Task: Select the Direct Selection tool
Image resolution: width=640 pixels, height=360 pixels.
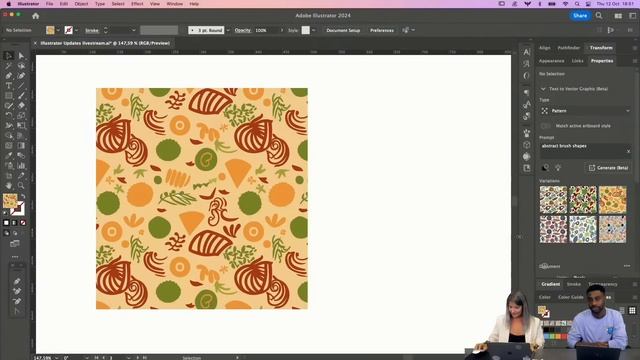Action: [x=21, y=56]
